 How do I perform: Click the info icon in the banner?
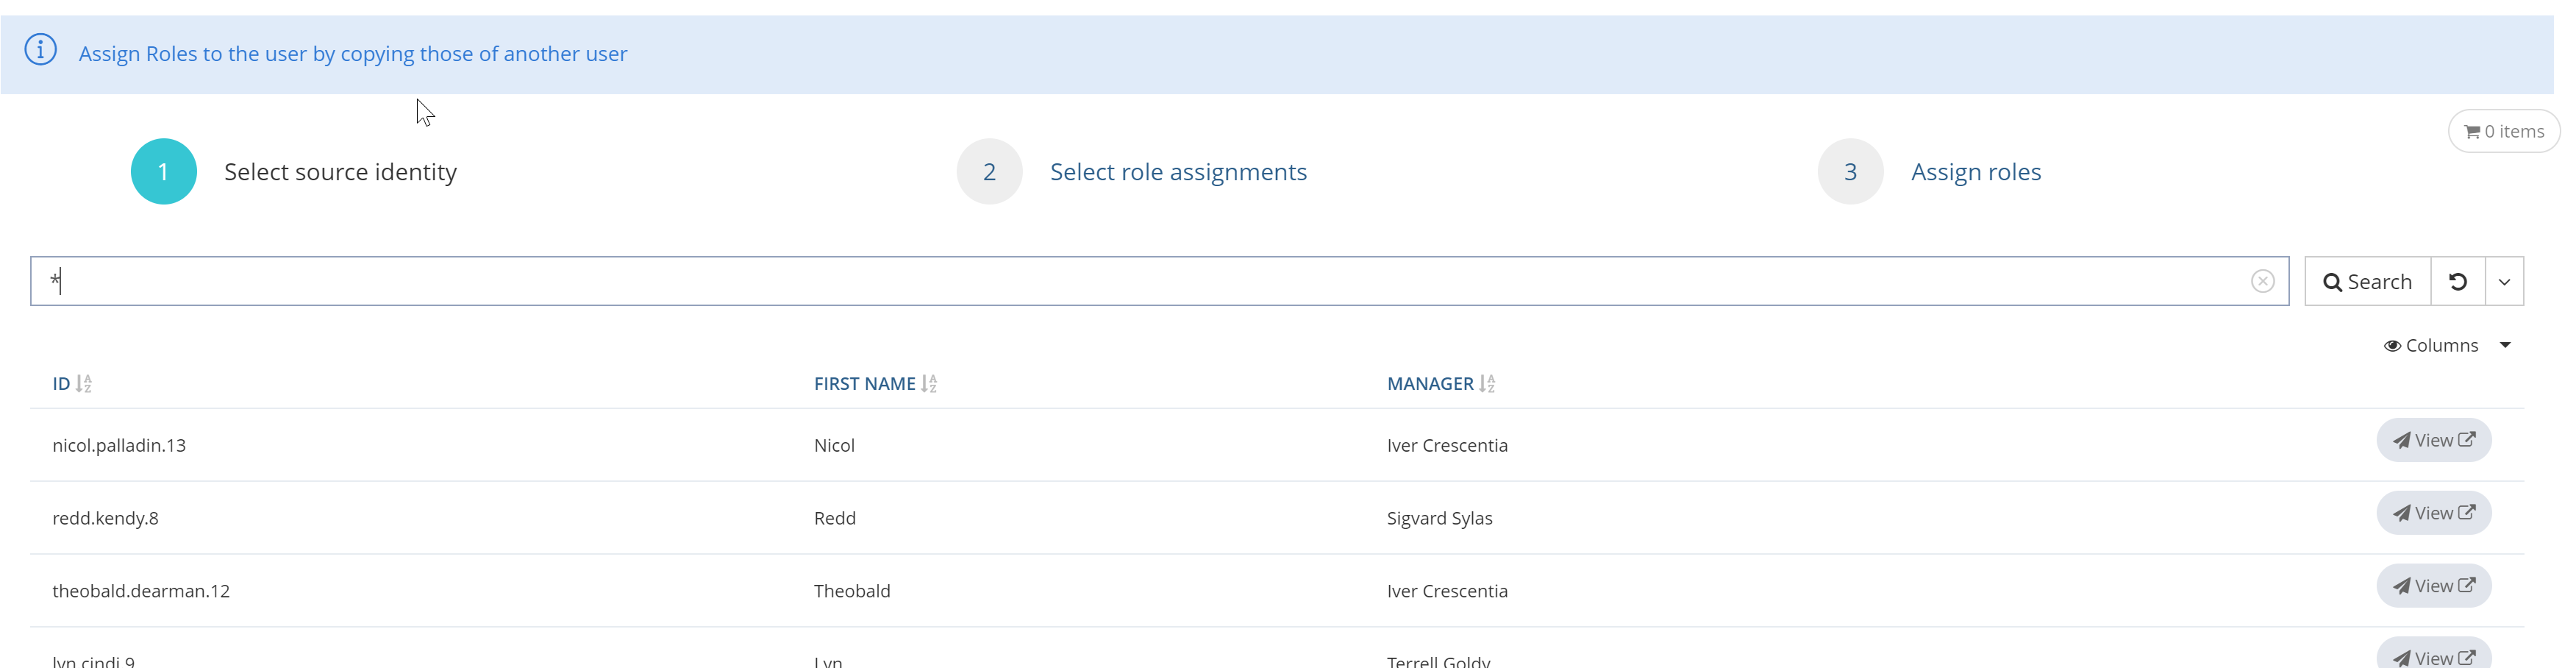(x=41, y=49)
